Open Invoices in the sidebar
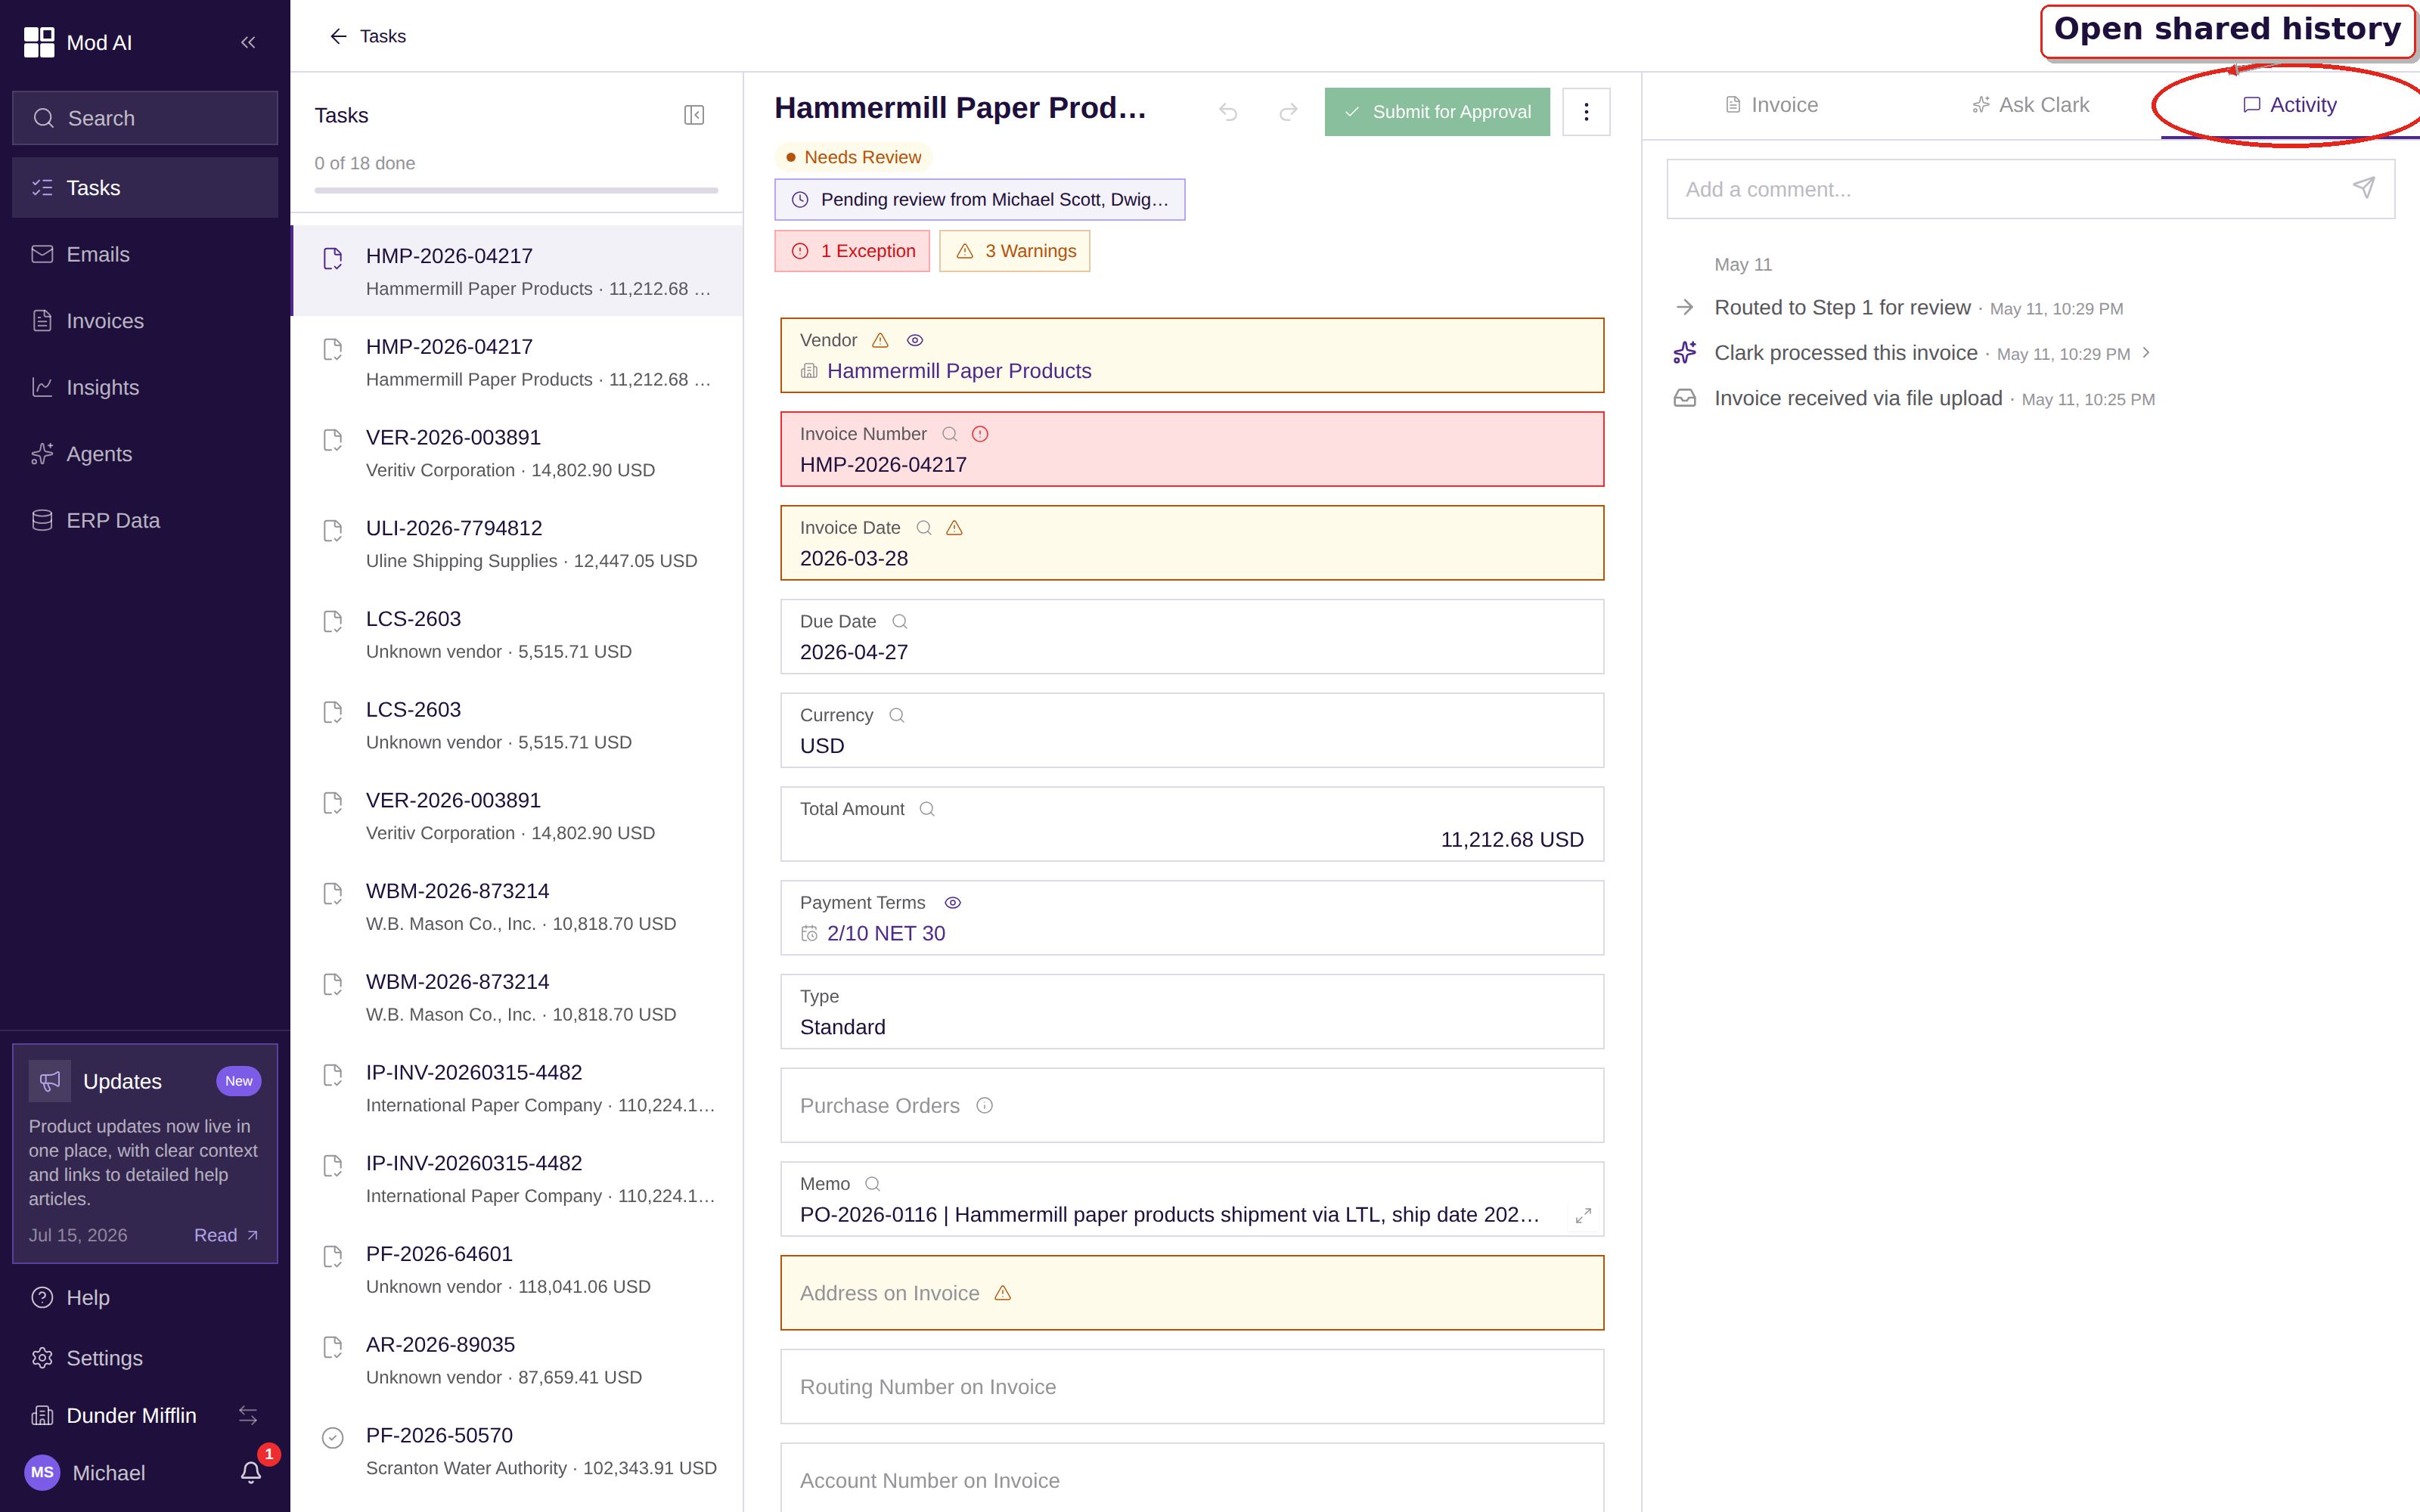This screenshot has height=1512, width=2420. pyautogui.click(x=145, y=321)
